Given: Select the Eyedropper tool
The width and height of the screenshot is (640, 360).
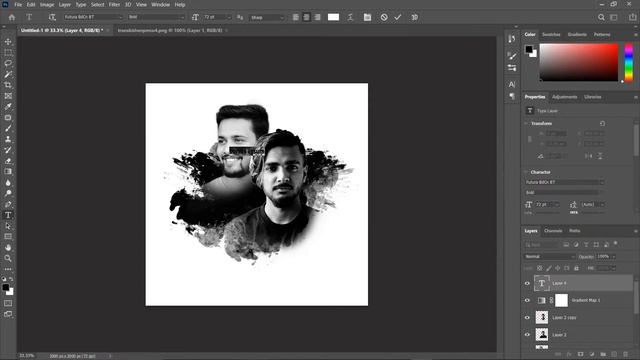Looking at the screenshot, I should [x=8, y=107].
